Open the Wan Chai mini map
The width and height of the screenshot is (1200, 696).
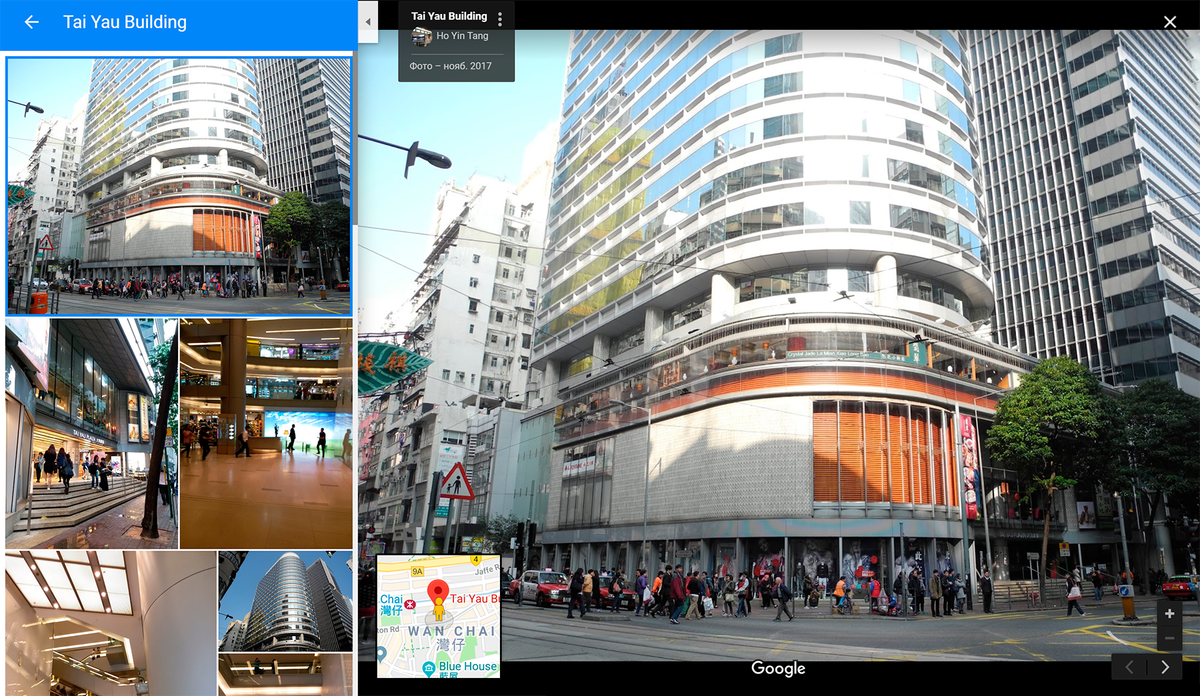tap(438, 617)
